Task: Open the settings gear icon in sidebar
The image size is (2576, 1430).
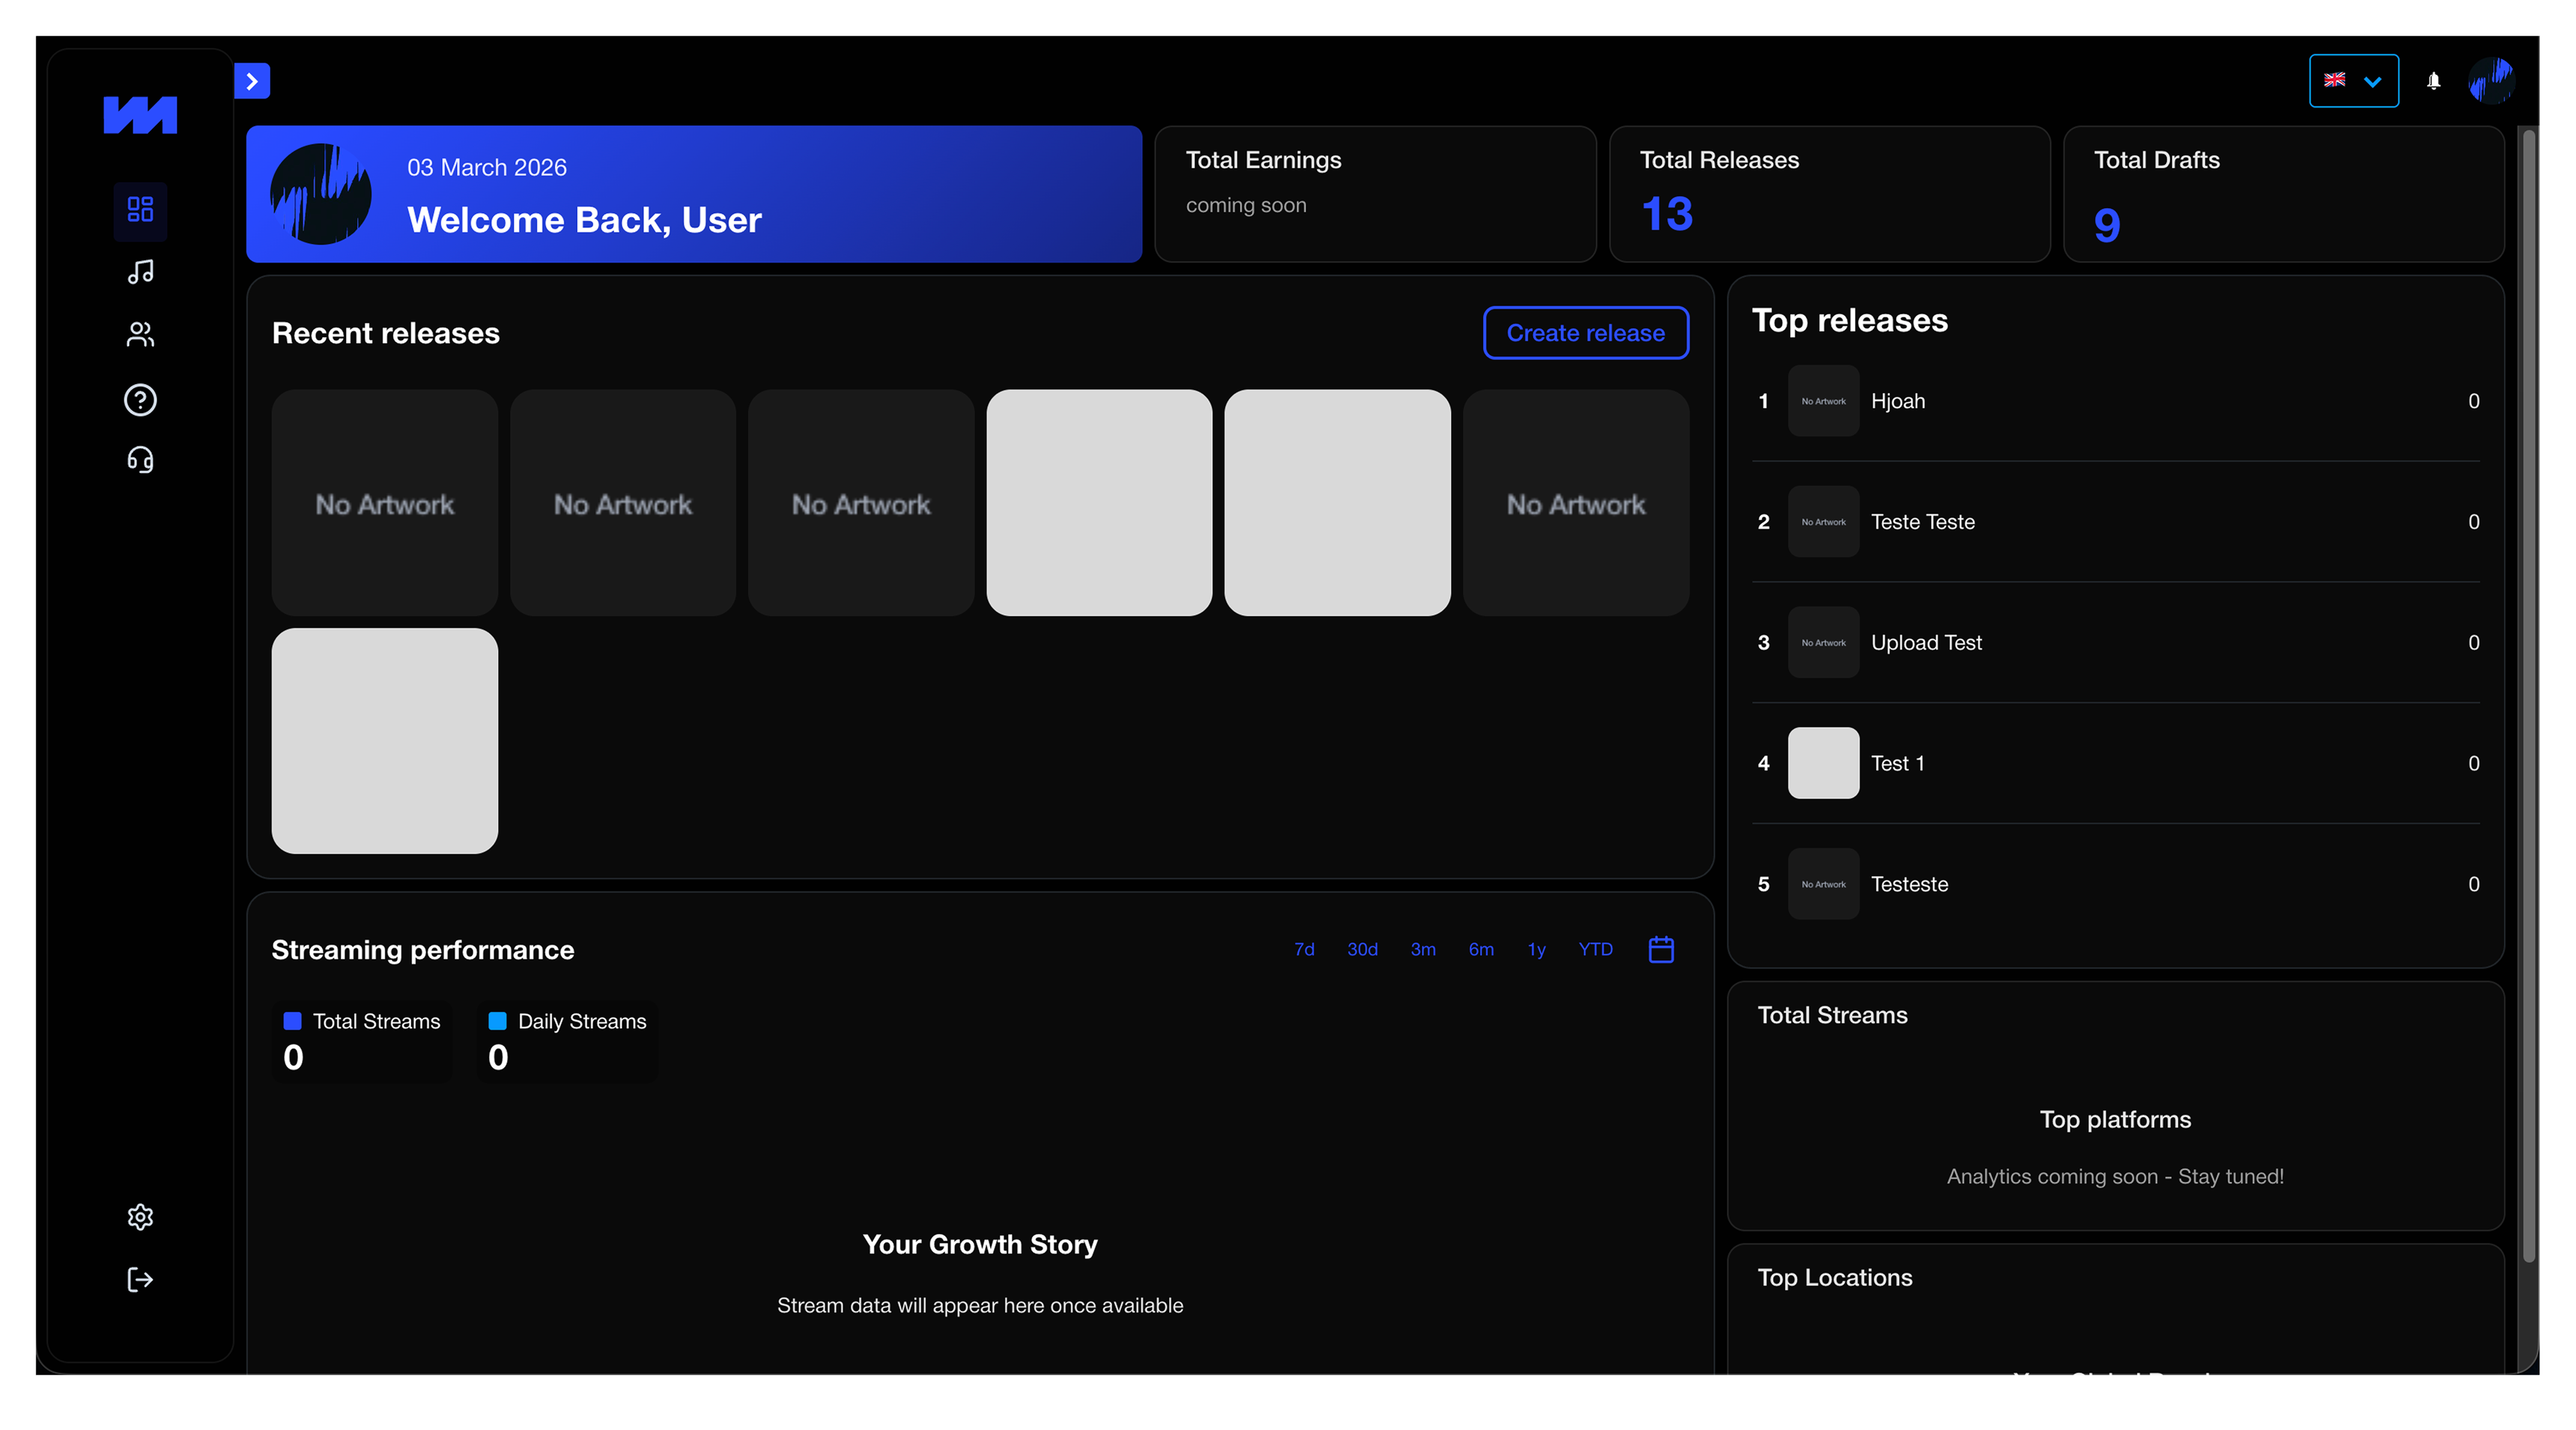Action: (140, 1217)
